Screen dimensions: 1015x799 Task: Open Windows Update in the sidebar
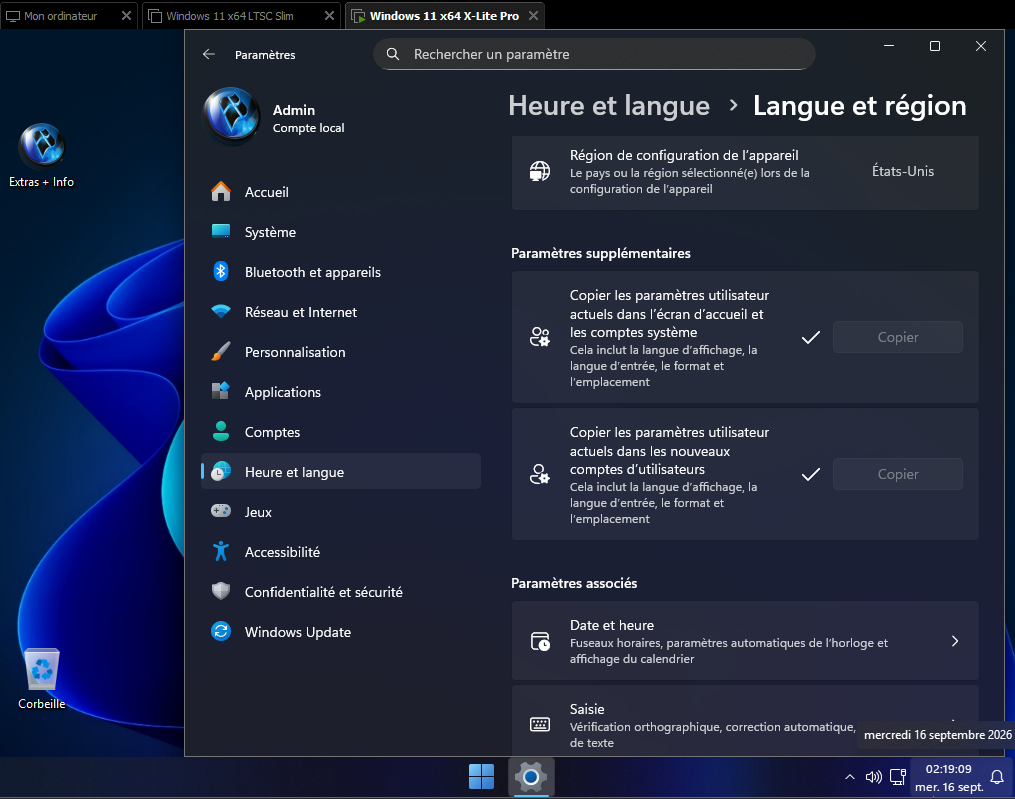point(340,632)
